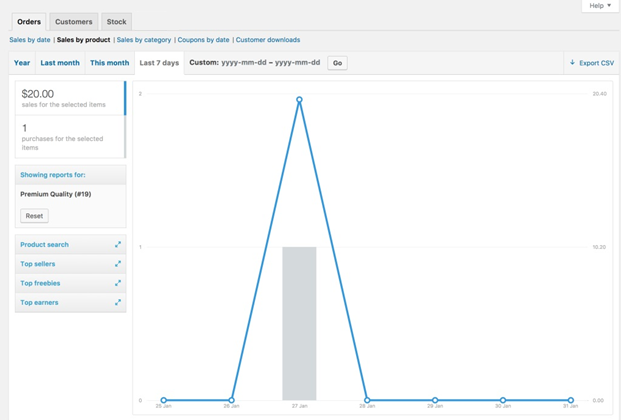Click the Export CSV download arrow icon

[x=572, y=63]
